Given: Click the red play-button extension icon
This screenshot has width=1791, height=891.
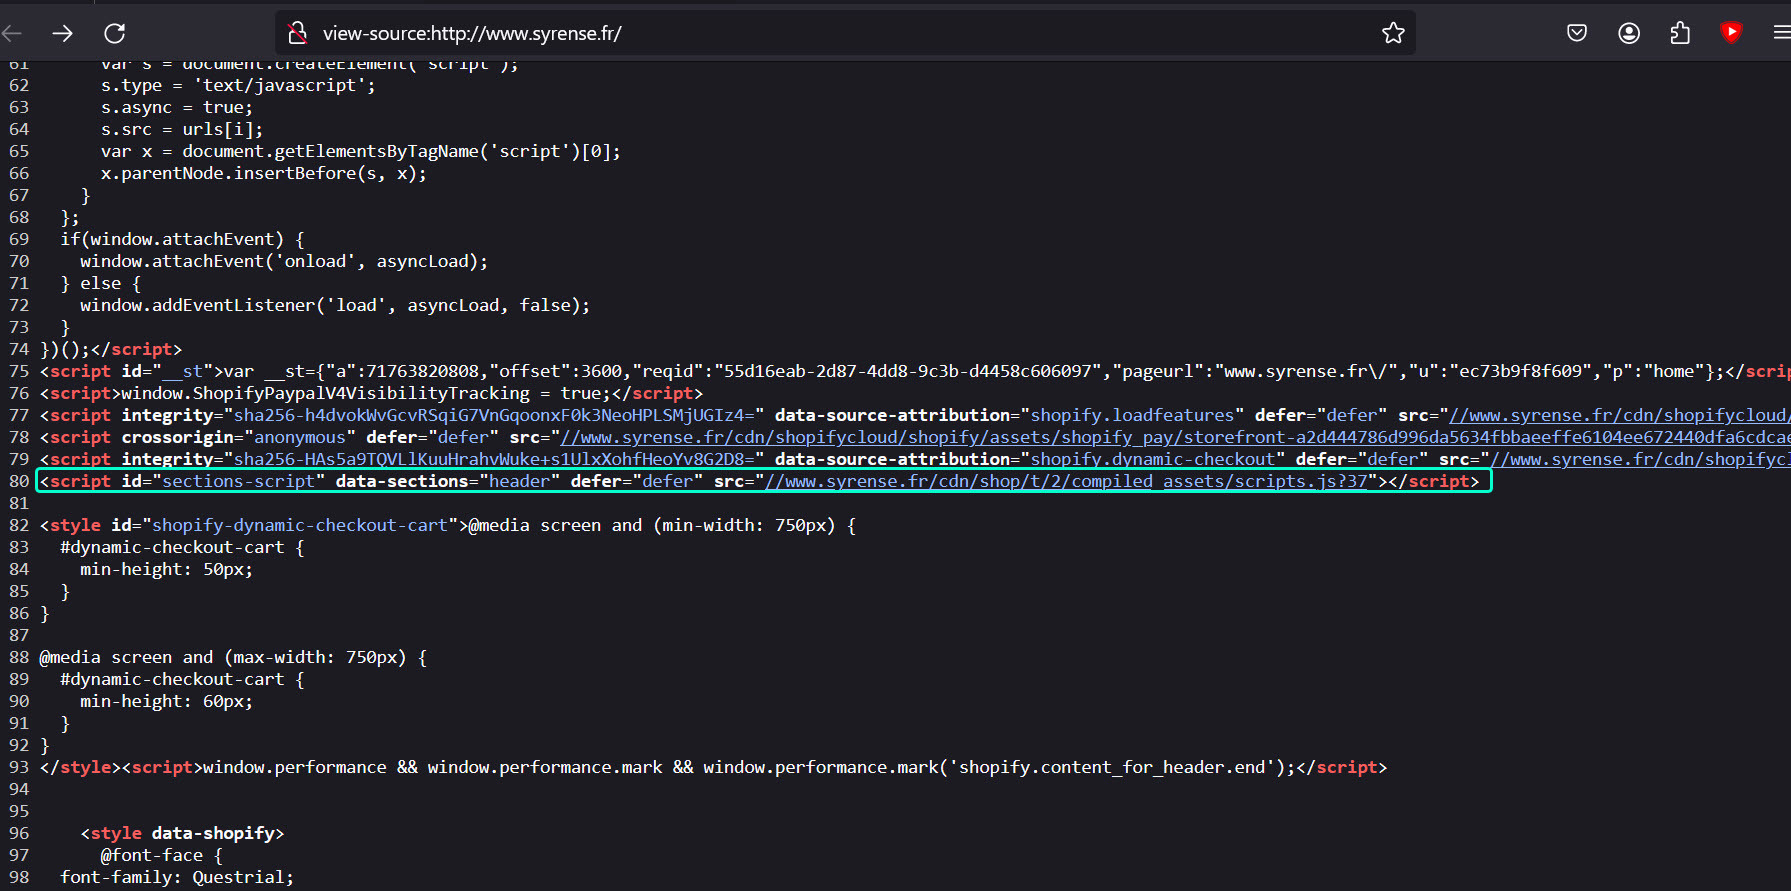Looking at the screenshot, I should coord(1731,32).
